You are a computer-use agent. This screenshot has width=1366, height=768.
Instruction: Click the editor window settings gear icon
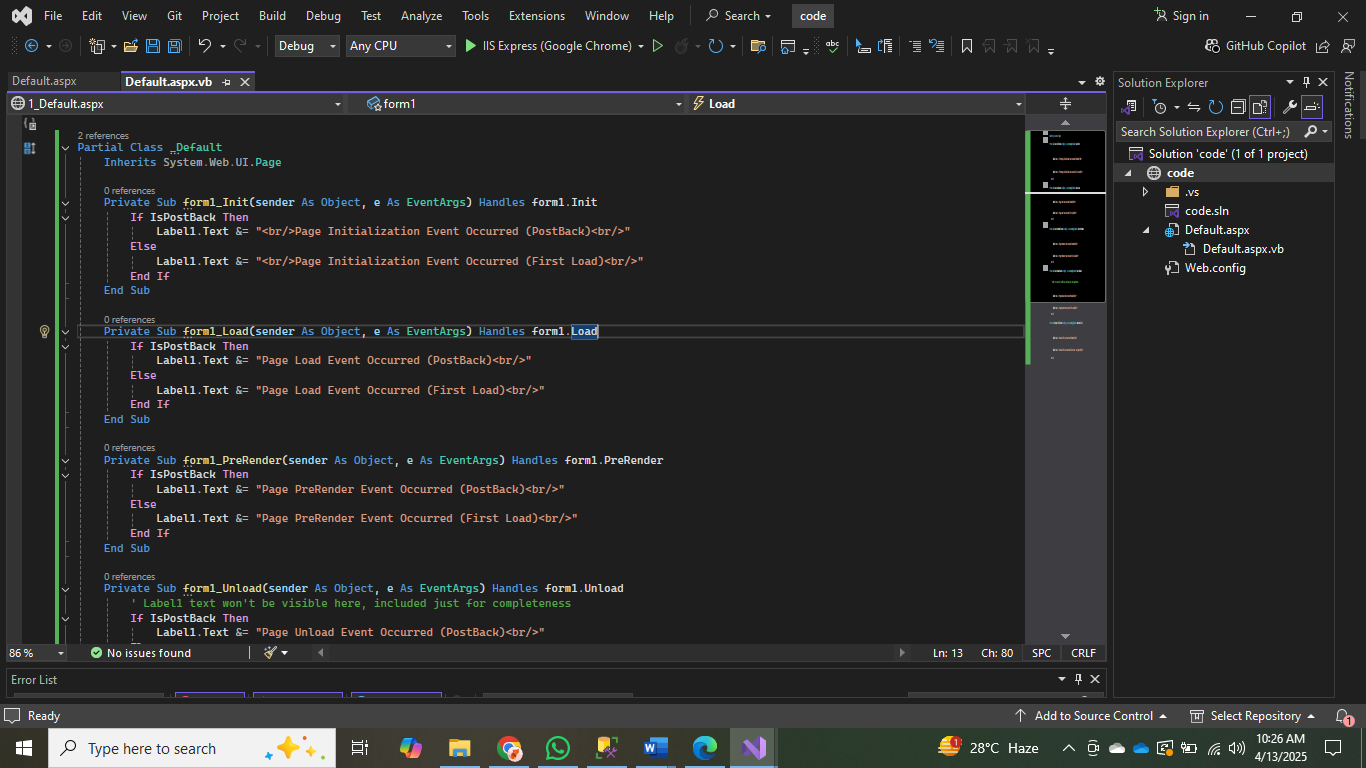pos(1100,82)
